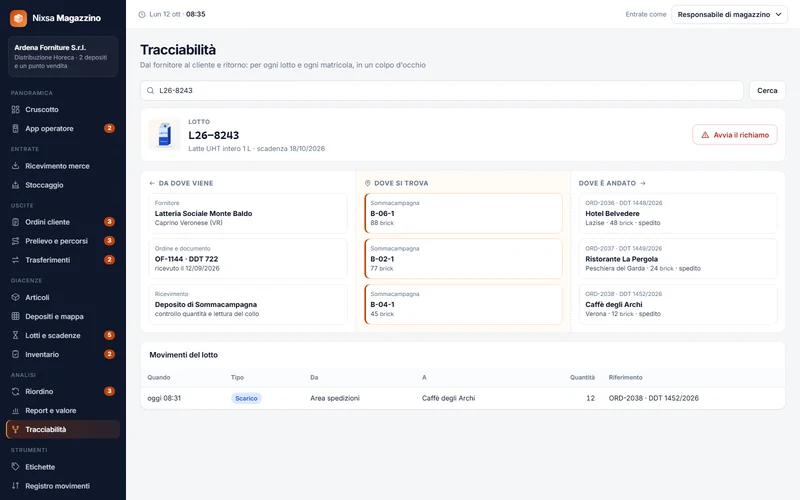The height and width of the screenshot is (500, 800).
Task: Select Report e valore menu item
Action: coord(63,410)
